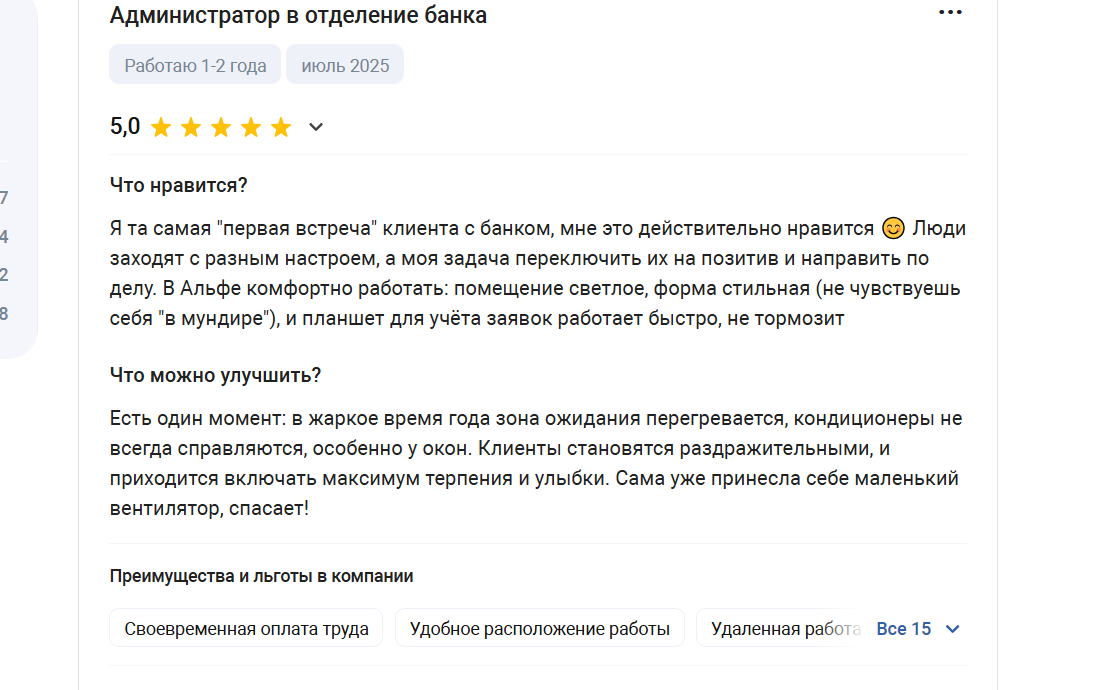Click the "Что нравится?" heading
The height and width of the screenshot is (690, 1095).
178,185
